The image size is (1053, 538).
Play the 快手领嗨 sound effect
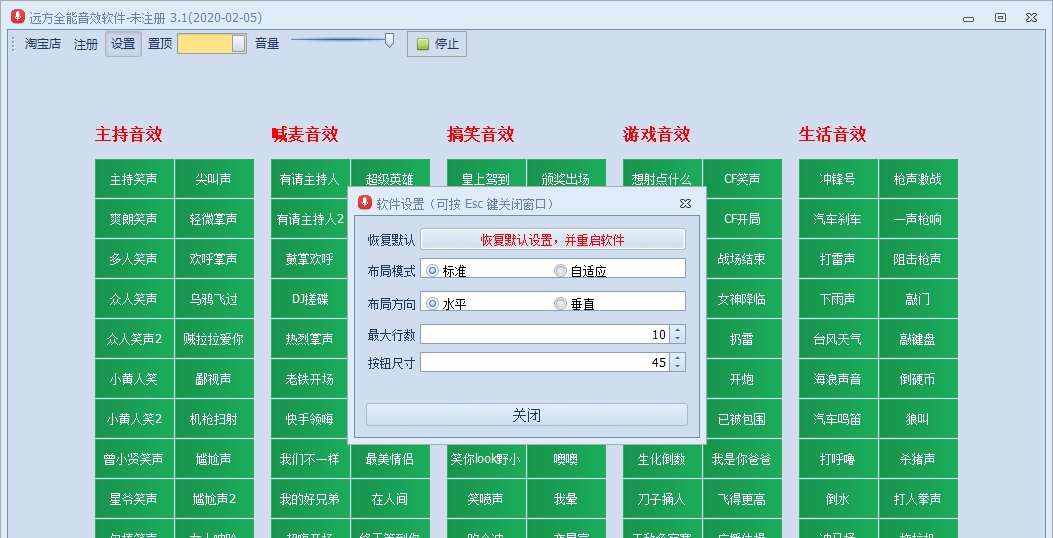pyautogui.click(x=310, y=418)
